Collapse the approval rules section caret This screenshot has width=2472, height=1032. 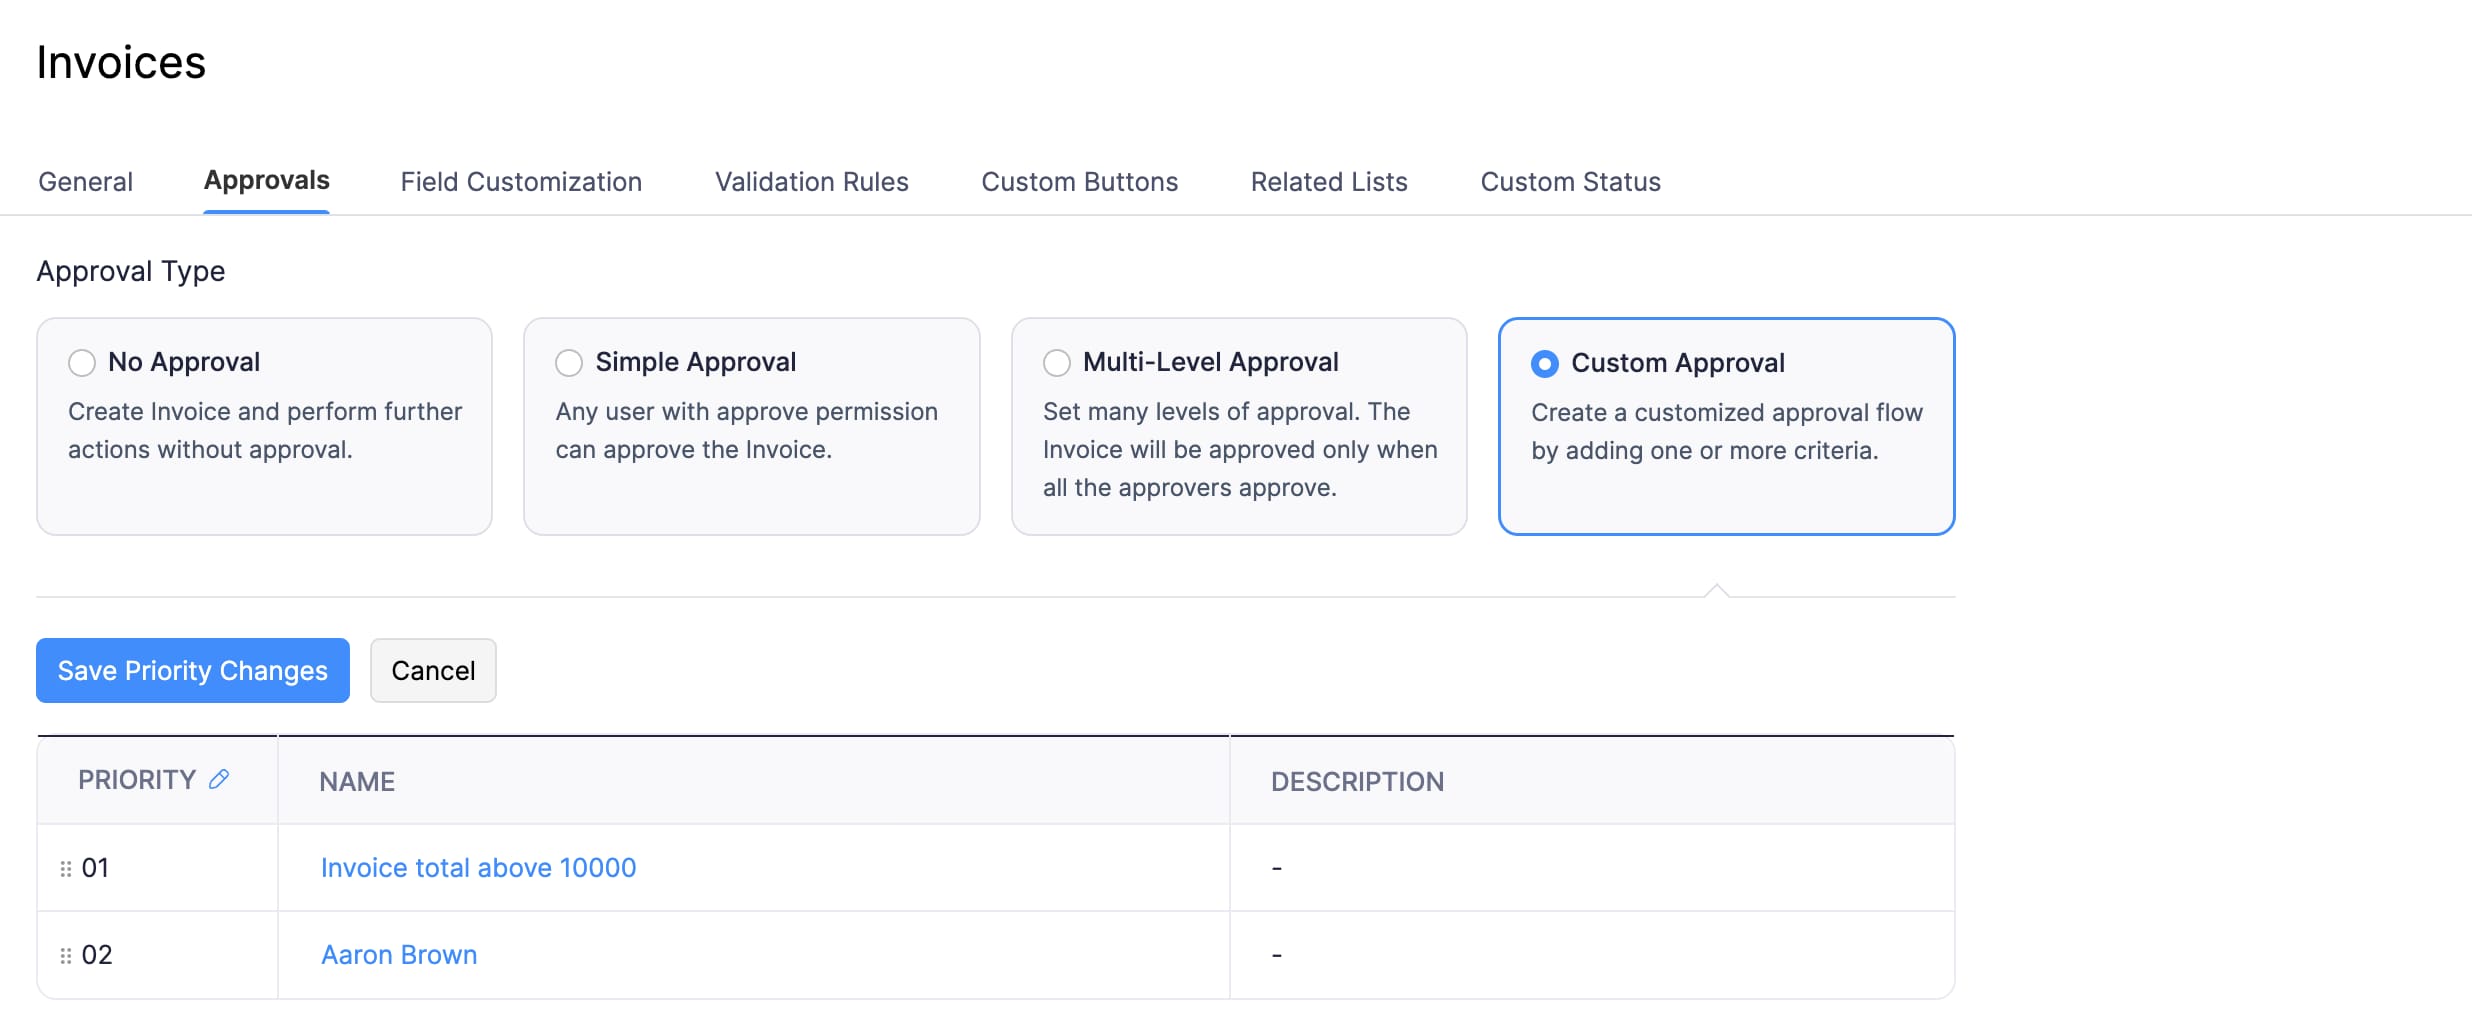[x=1717, y=589]
